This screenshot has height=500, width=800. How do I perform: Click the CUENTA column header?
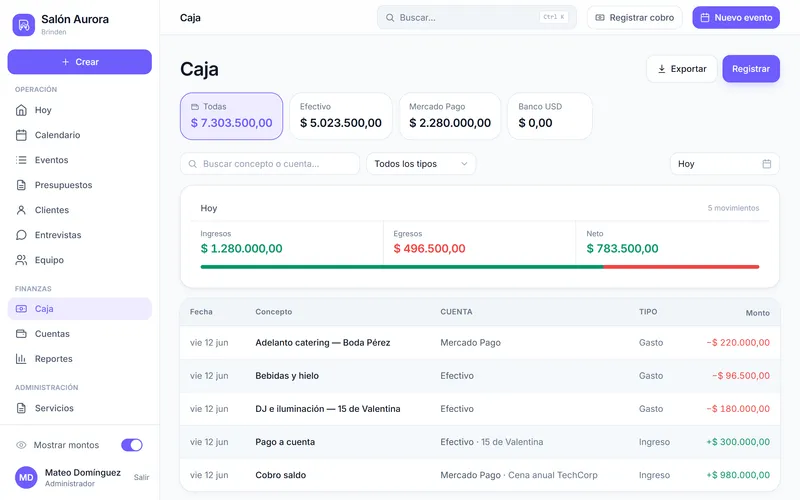pyautogui.click(x=456, y=312)
